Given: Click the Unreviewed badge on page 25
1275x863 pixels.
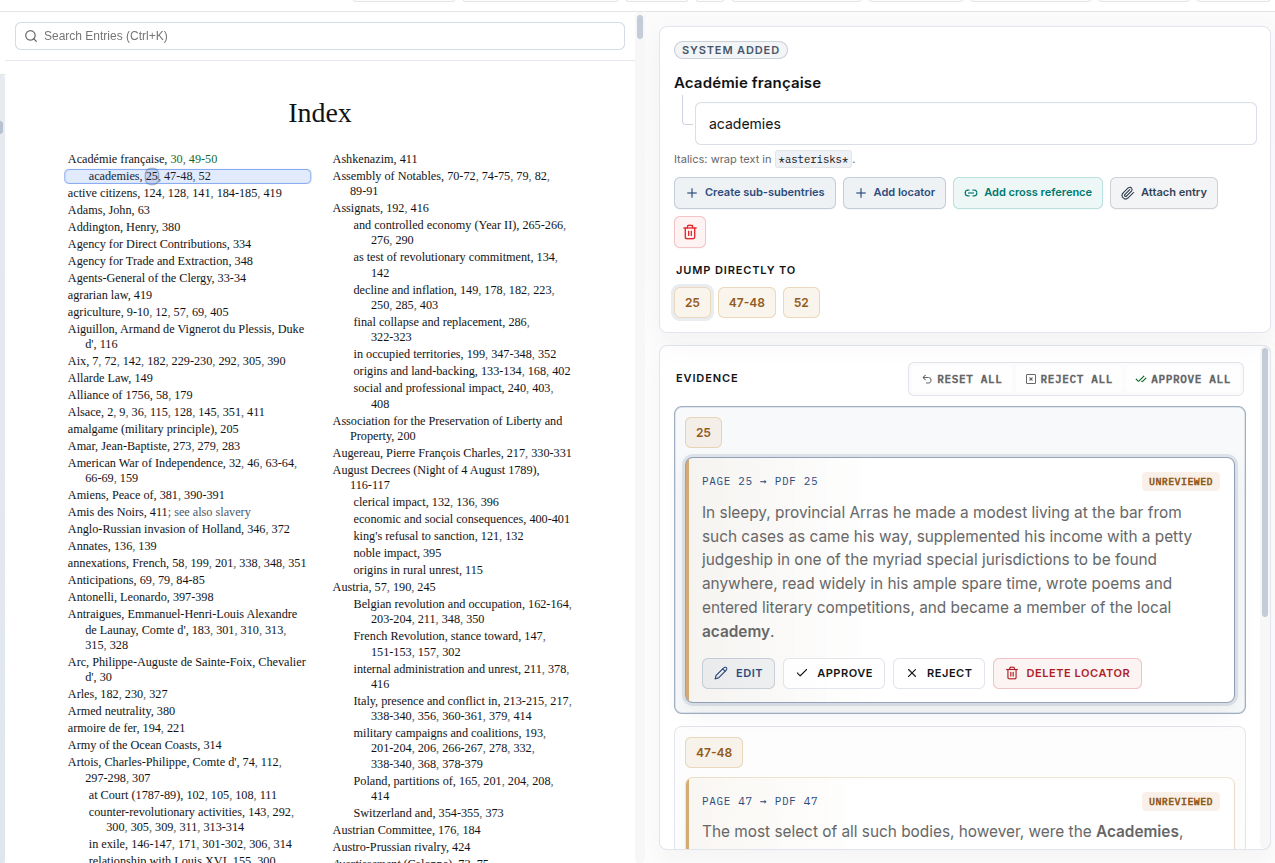Looking at the screenshot, I should pos(1180,482).
